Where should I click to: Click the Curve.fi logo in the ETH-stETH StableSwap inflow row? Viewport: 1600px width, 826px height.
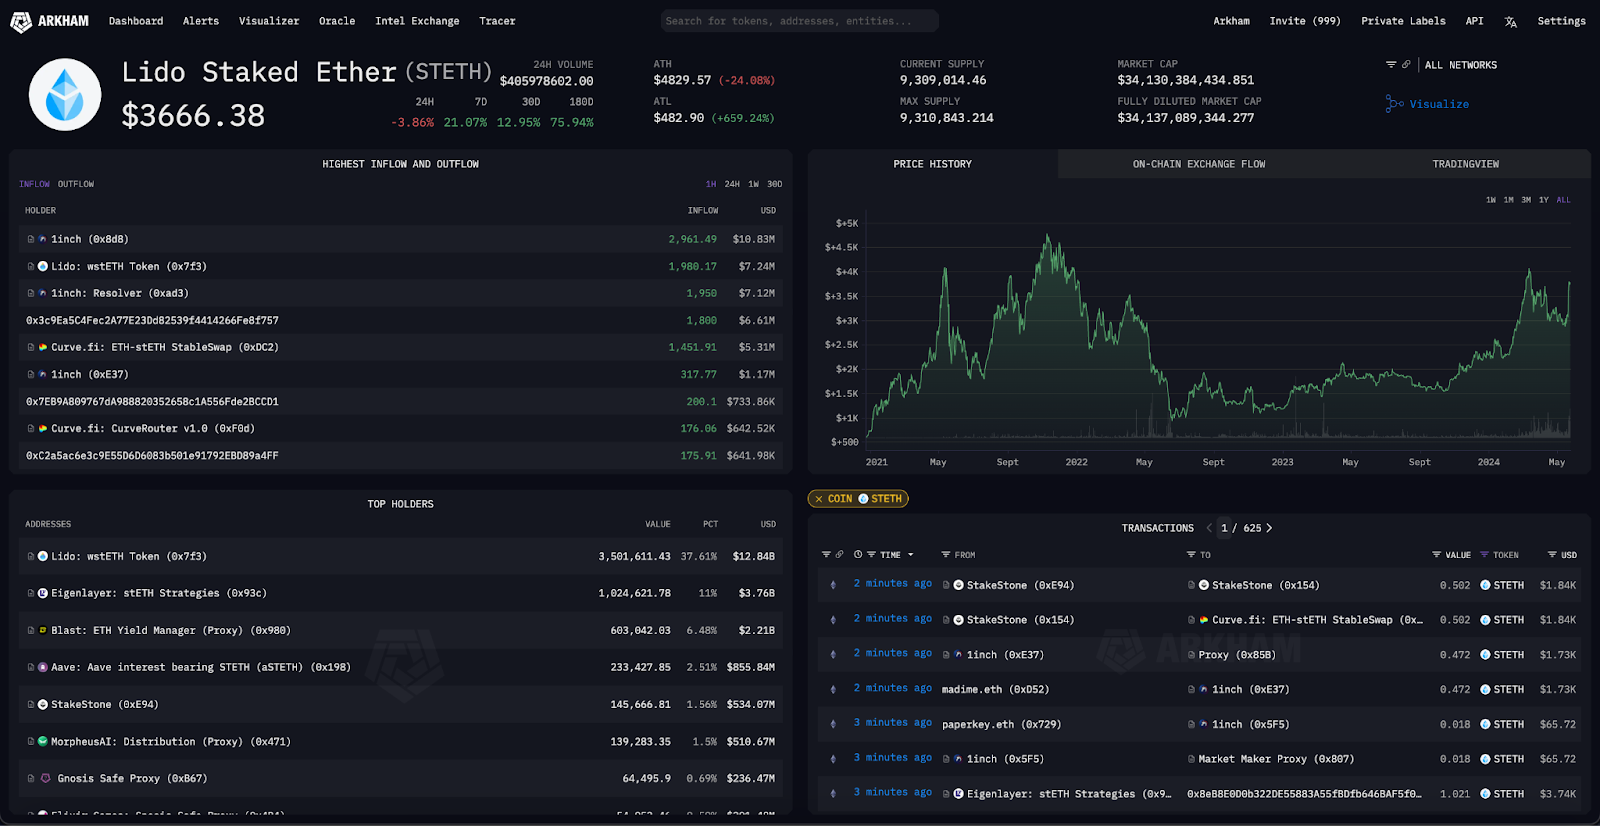click(x=43, y=347)
